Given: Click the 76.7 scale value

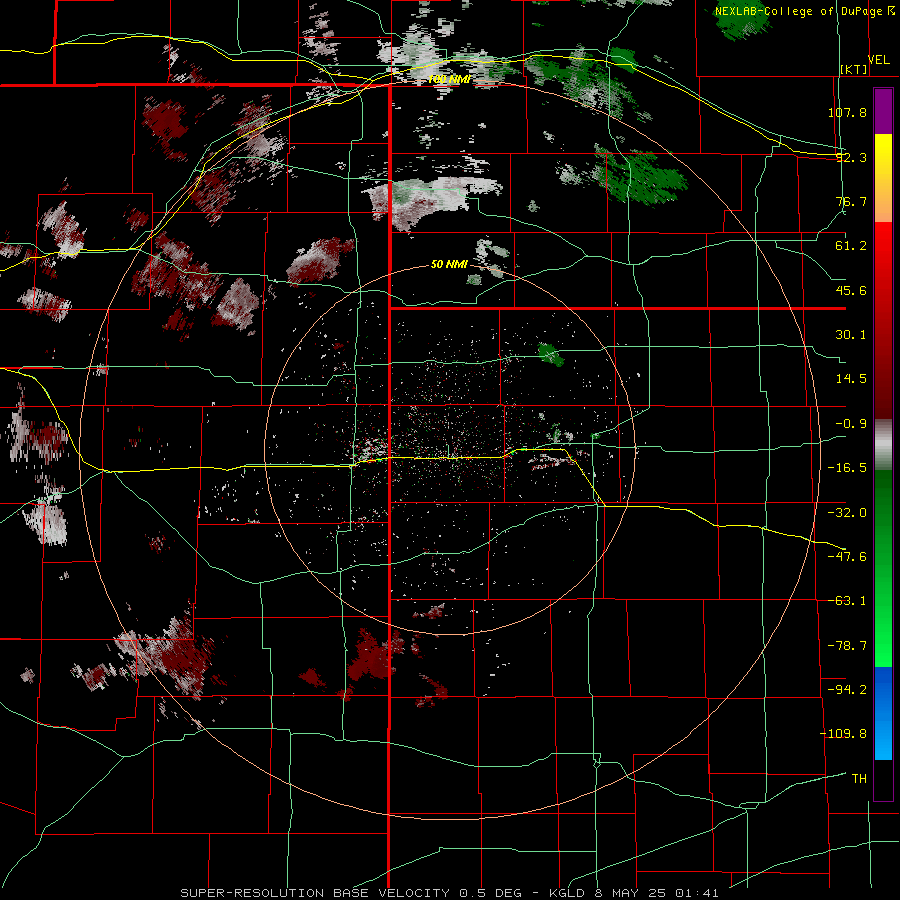Looking at the screenshot, I should click(x=851, y=201).
